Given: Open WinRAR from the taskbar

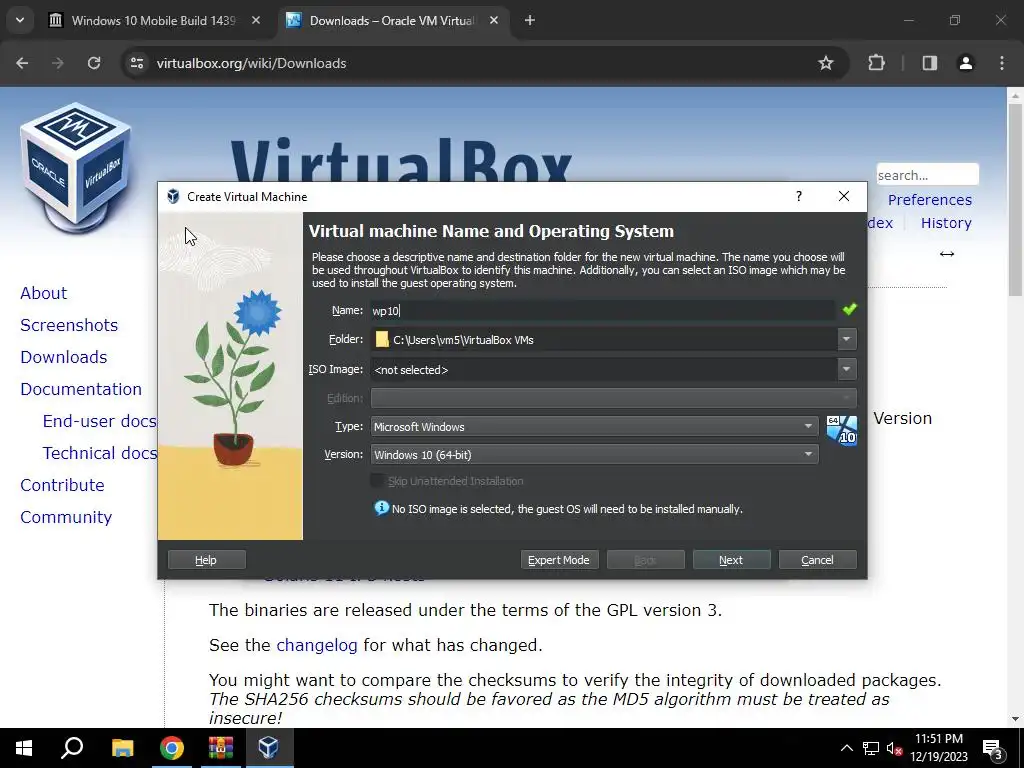Looking at the screenshot, I should [221, 748].
